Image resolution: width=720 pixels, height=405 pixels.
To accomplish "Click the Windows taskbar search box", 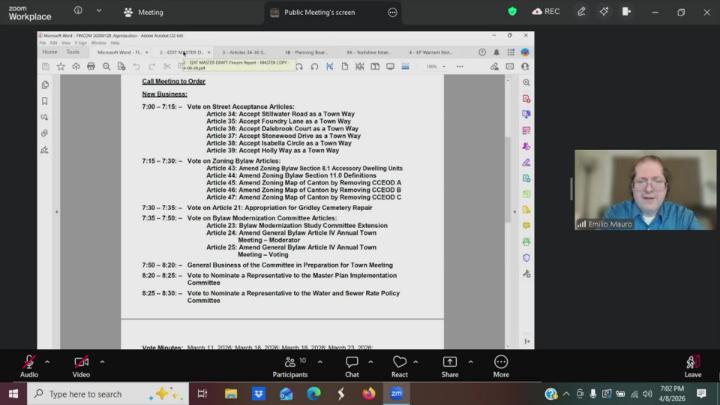I will 95,394.
